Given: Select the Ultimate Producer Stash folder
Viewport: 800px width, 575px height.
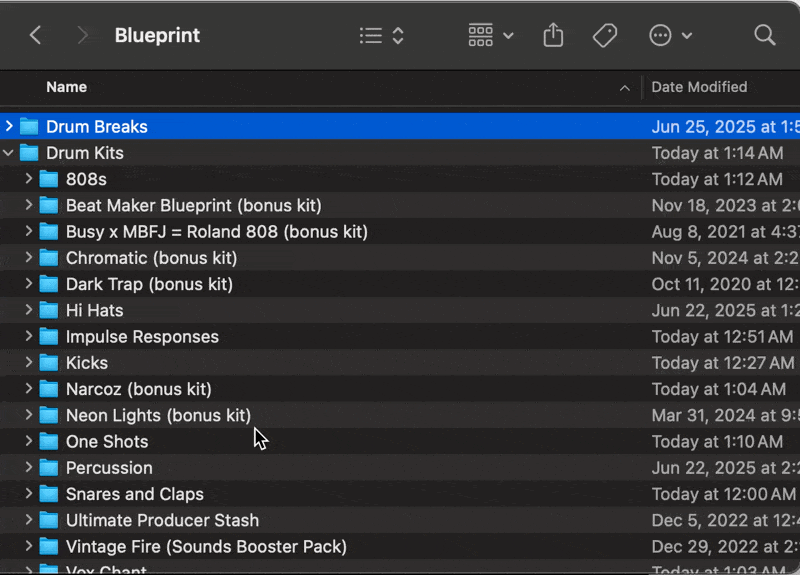Looking at the screenshot, I should pyautogui.click(x=162, y=520).
